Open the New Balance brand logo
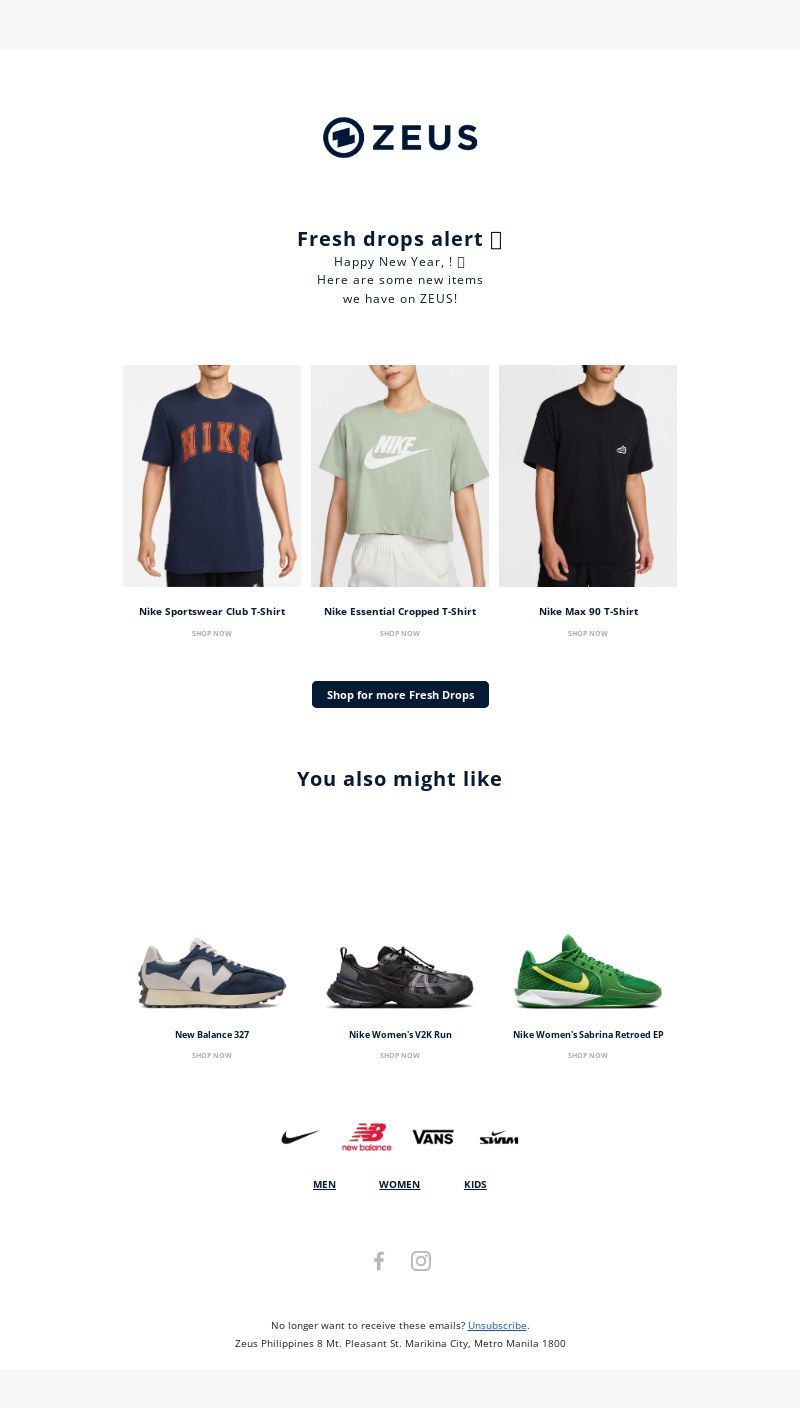The height and width of the screenshot is (1408, 800). pyautogui.click(x=366, y=1137)
